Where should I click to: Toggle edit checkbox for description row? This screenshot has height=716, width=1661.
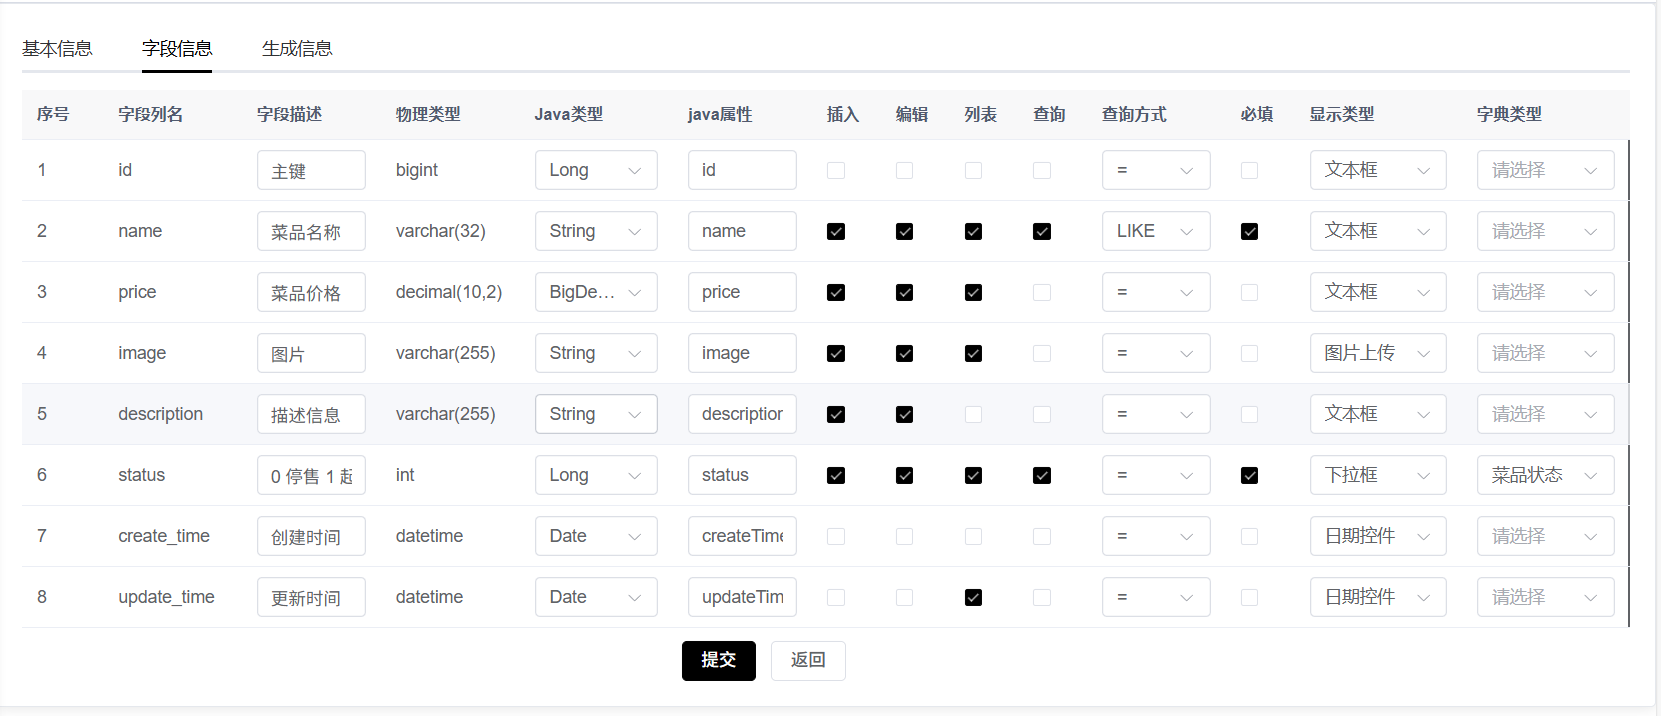pos(905,415)
